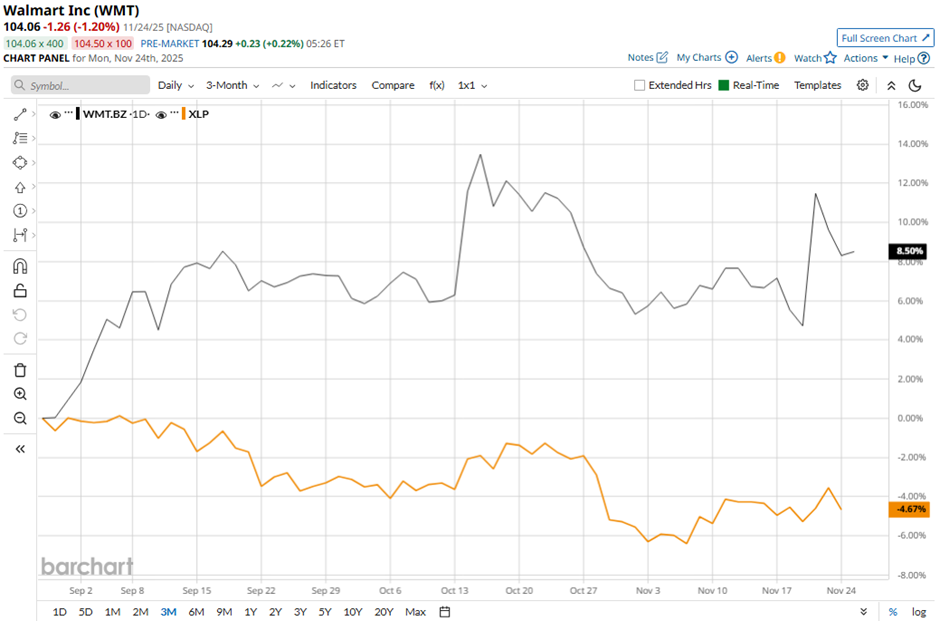Viewport: 940px width, 621px height.
Task: Expand the Actions dropdown menu
Action: tap(866, 58)
